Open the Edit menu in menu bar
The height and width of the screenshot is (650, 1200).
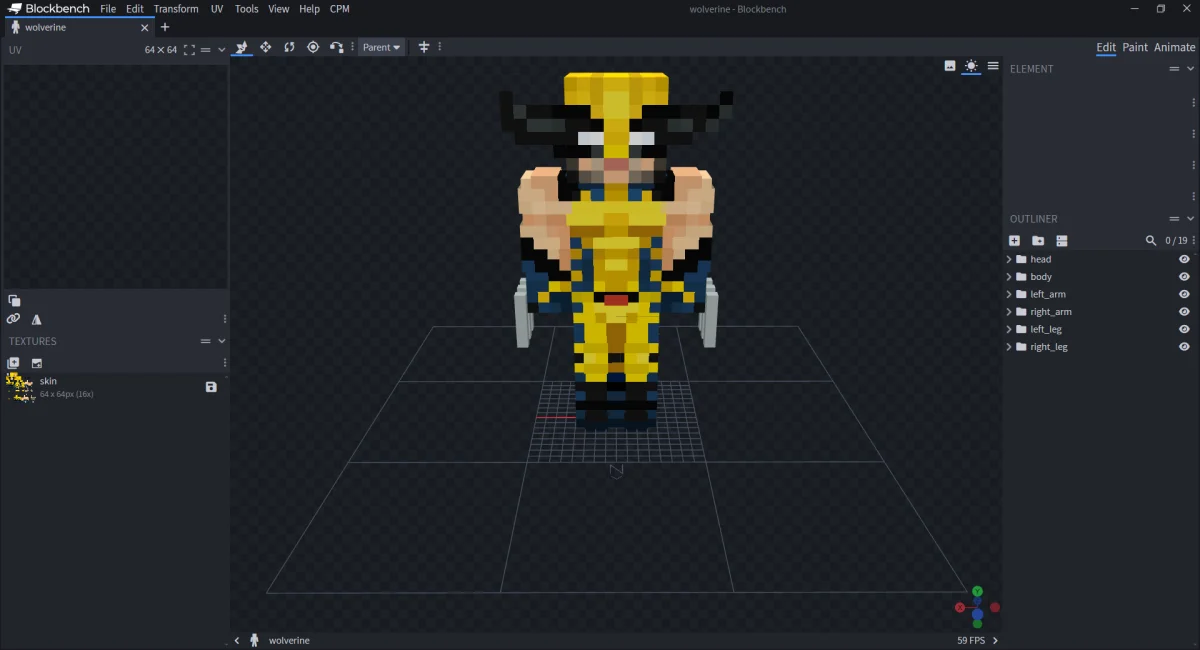tap(135, 9)
